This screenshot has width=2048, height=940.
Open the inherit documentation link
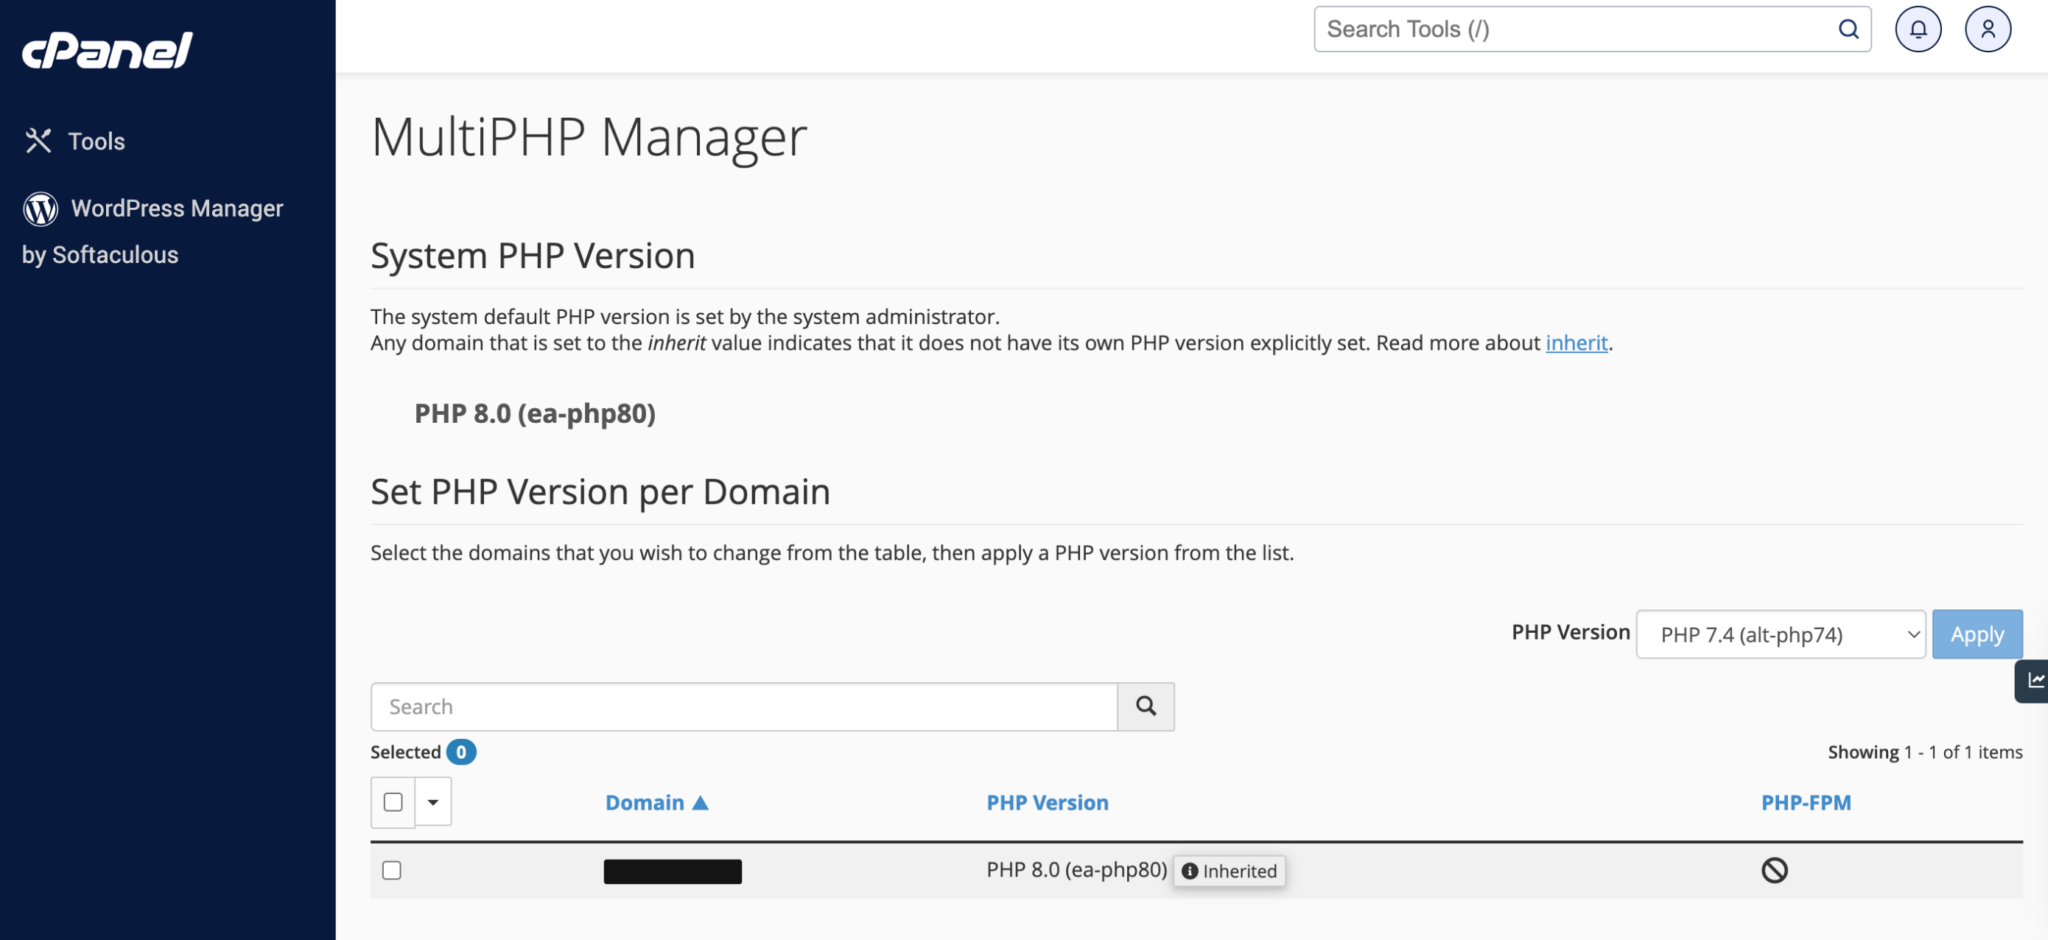point(1576,343)
